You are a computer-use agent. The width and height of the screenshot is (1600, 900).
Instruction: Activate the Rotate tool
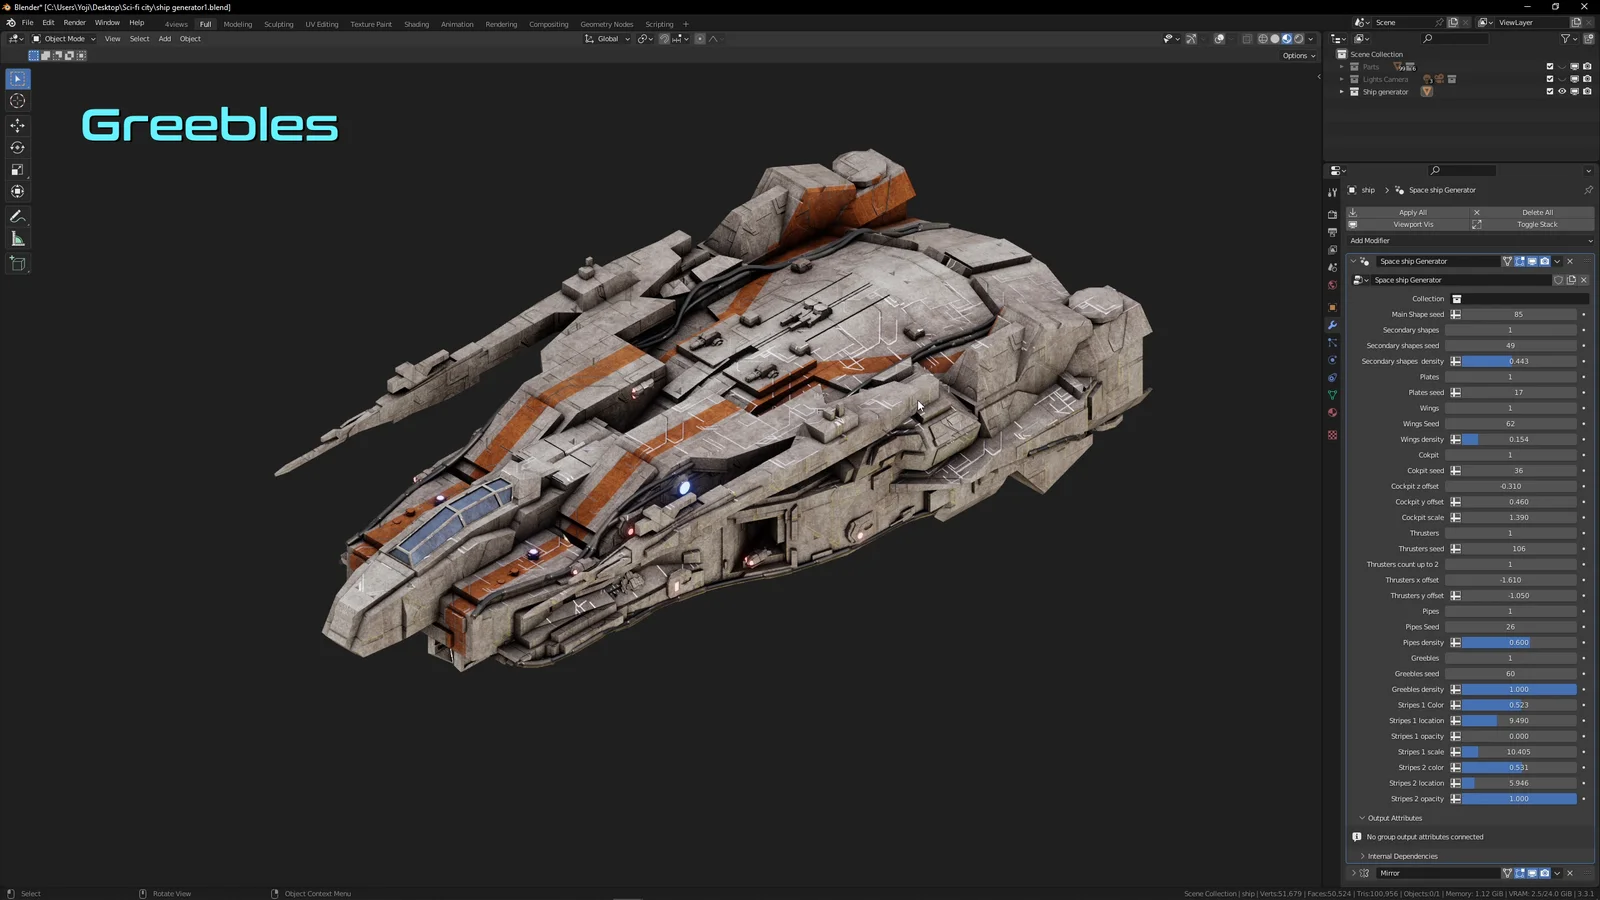pos(17,147)
